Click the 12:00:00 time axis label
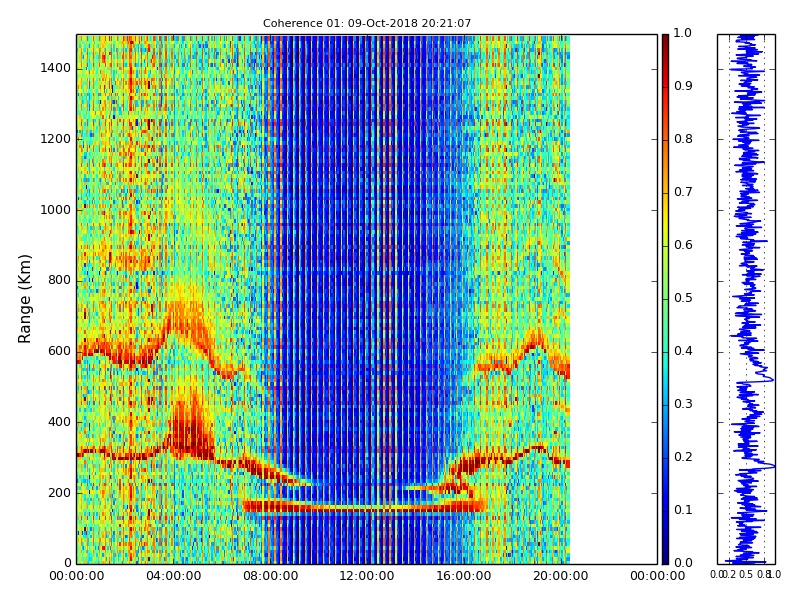This screenshot has height=600, width=800. click(x=367, y=576)
